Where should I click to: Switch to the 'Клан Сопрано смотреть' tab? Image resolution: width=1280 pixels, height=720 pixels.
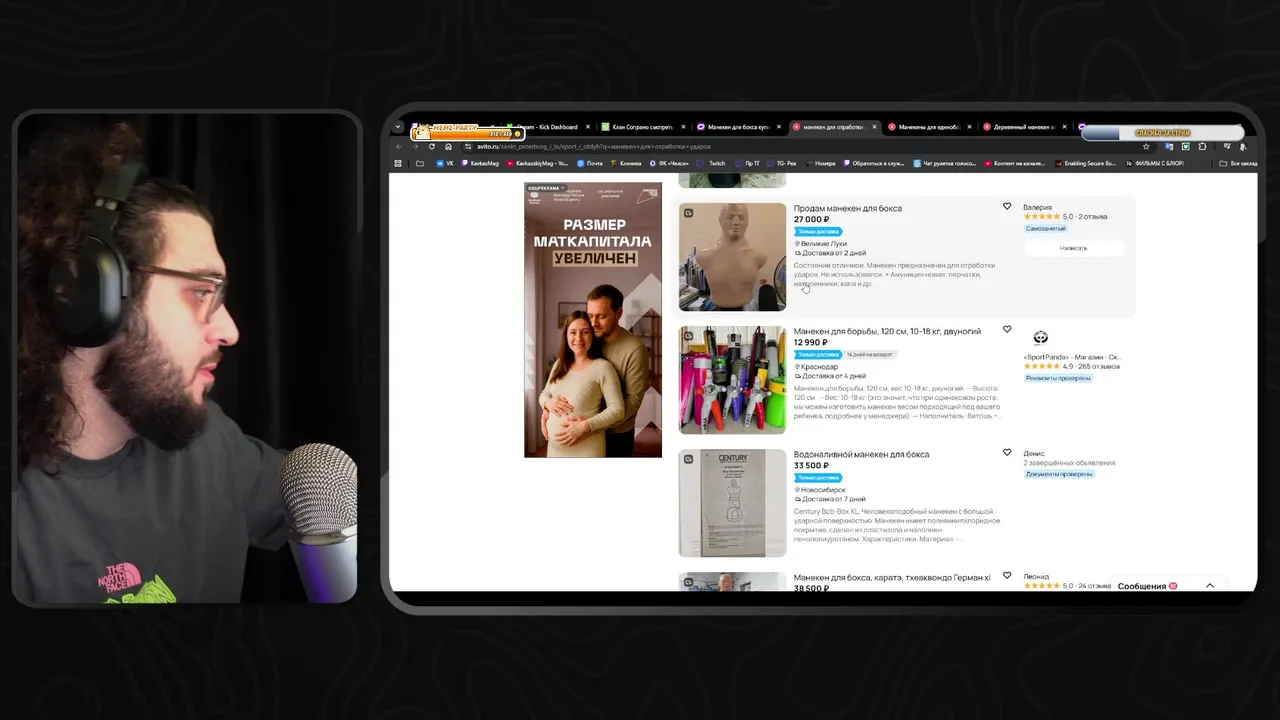(x=643, y=127)
